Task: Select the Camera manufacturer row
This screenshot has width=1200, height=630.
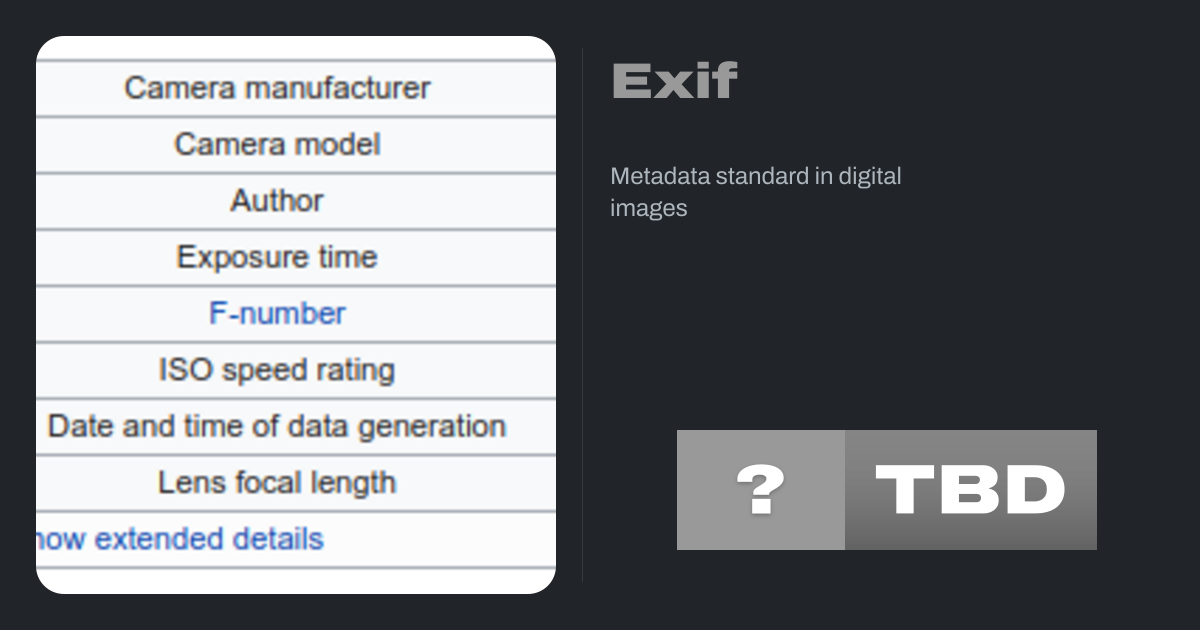Action: point(277,88)
